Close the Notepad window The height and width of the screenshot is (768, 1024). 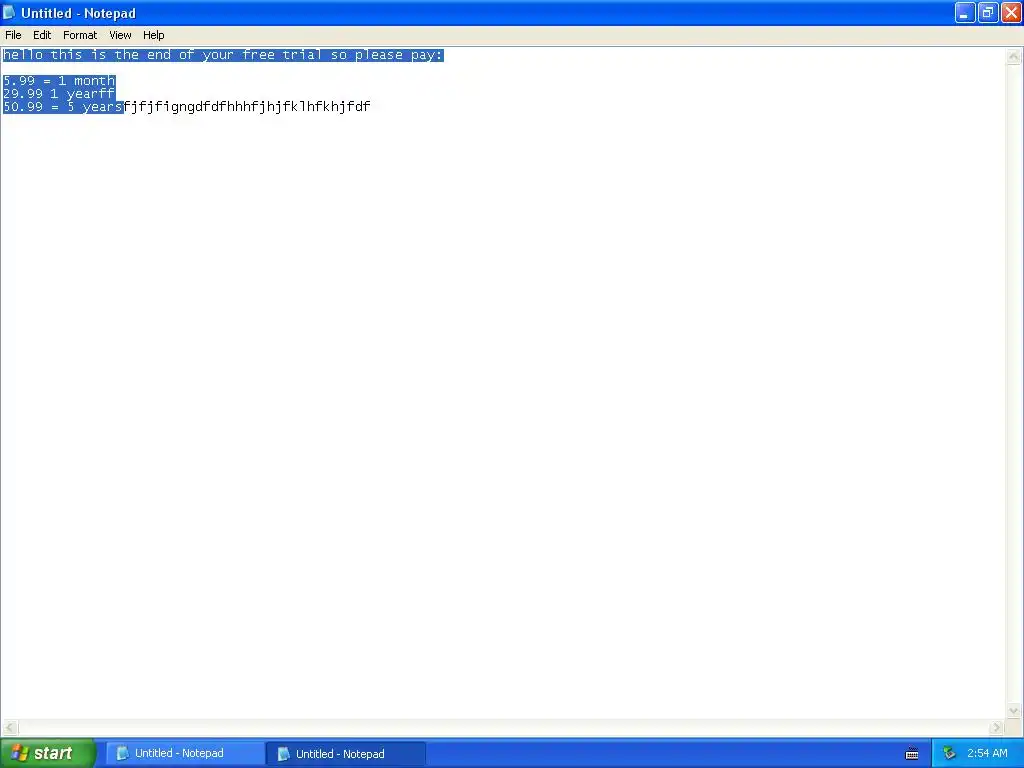[1011, 12]
